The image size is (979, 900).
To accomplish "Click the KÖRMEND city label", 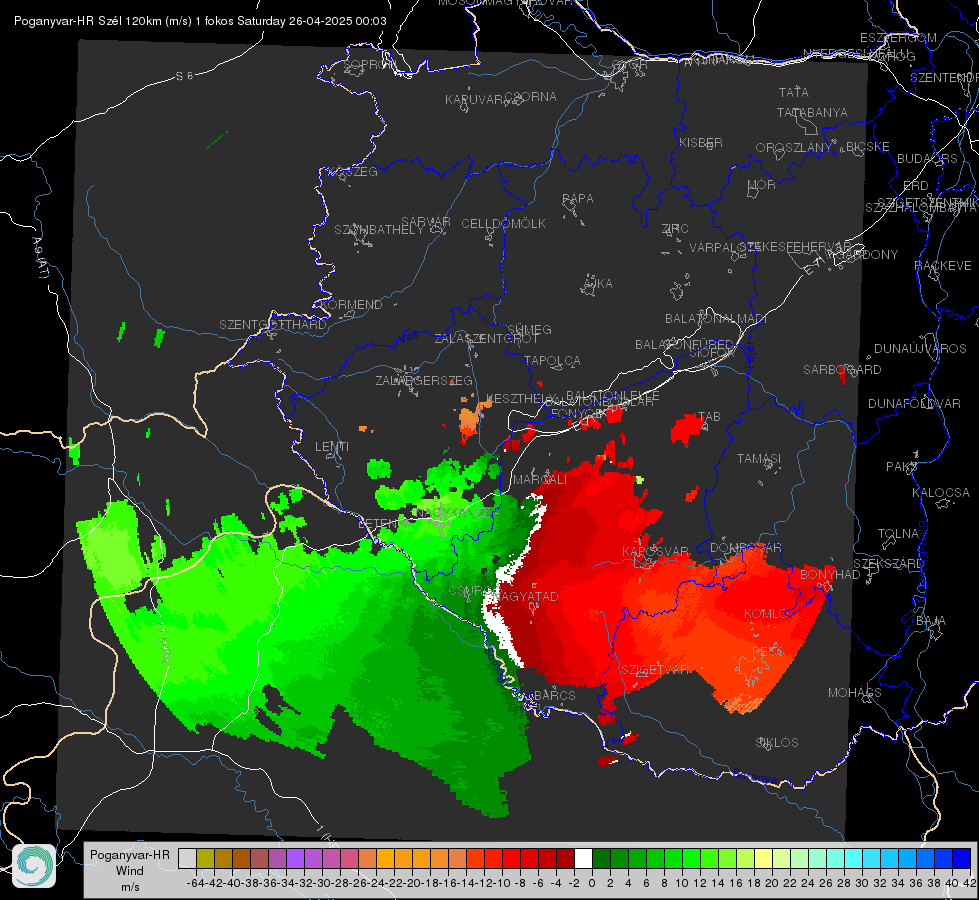I will [x=352, y=304].
